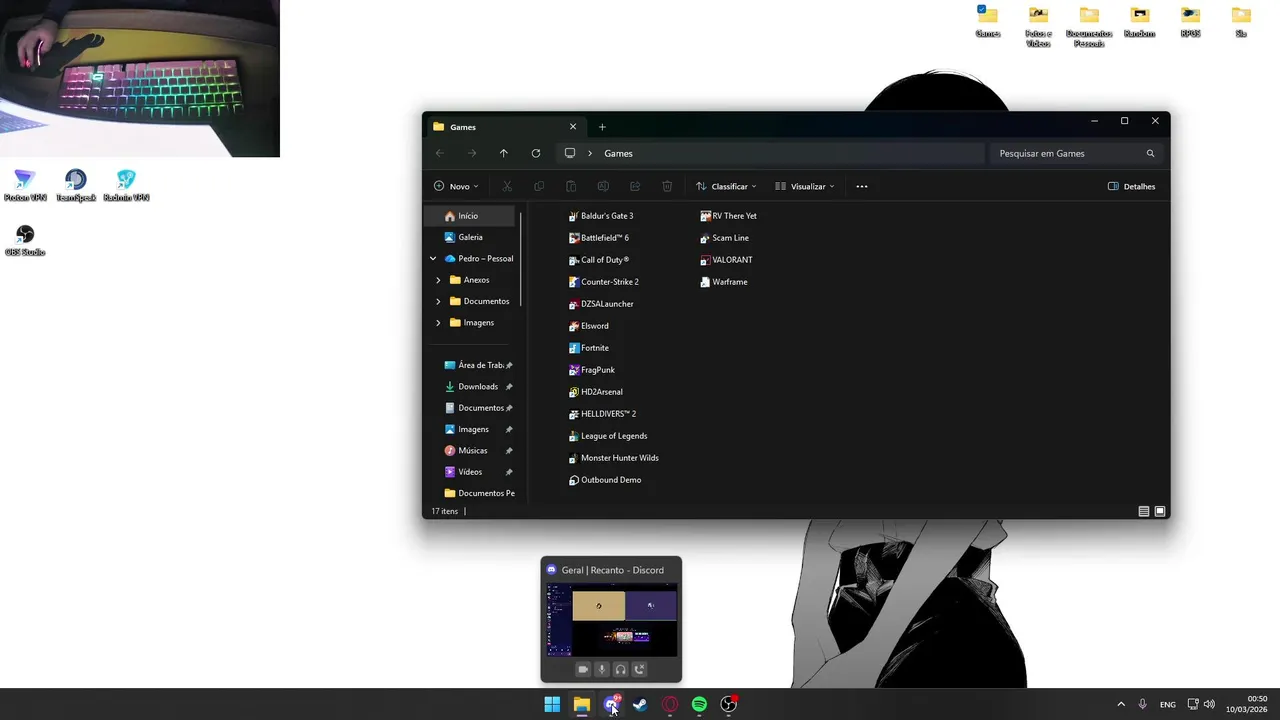Open Início in the navigation pane
The width and height of the screenshot is (1280, 720).
pos(470,216)
